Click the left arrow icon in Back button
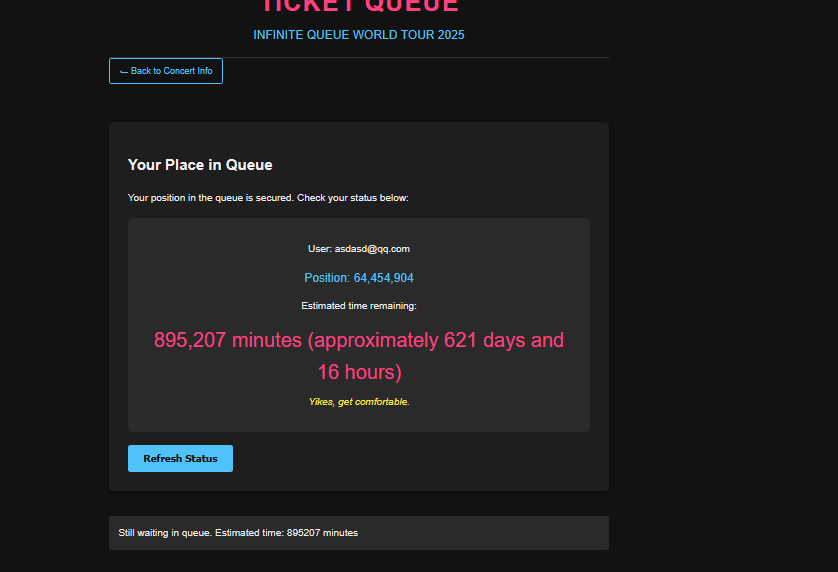 (x=123, y=72)
